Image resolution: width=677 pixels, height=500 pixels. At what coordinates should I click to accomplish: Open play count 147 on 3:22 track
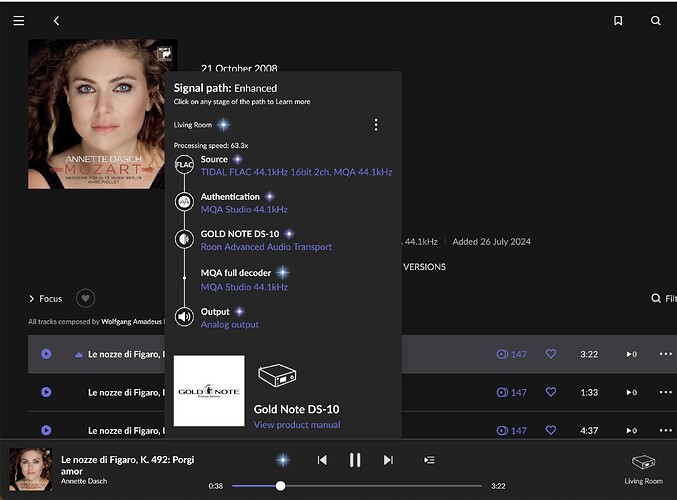click(511, 354)
